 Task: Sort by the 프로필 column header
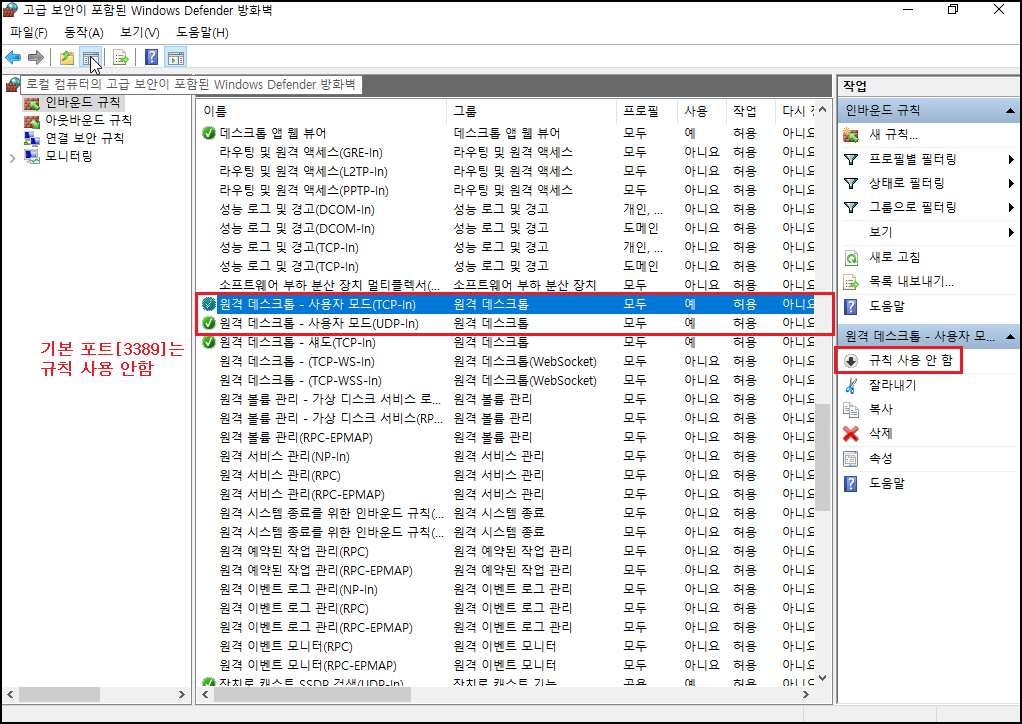(647, 111)
